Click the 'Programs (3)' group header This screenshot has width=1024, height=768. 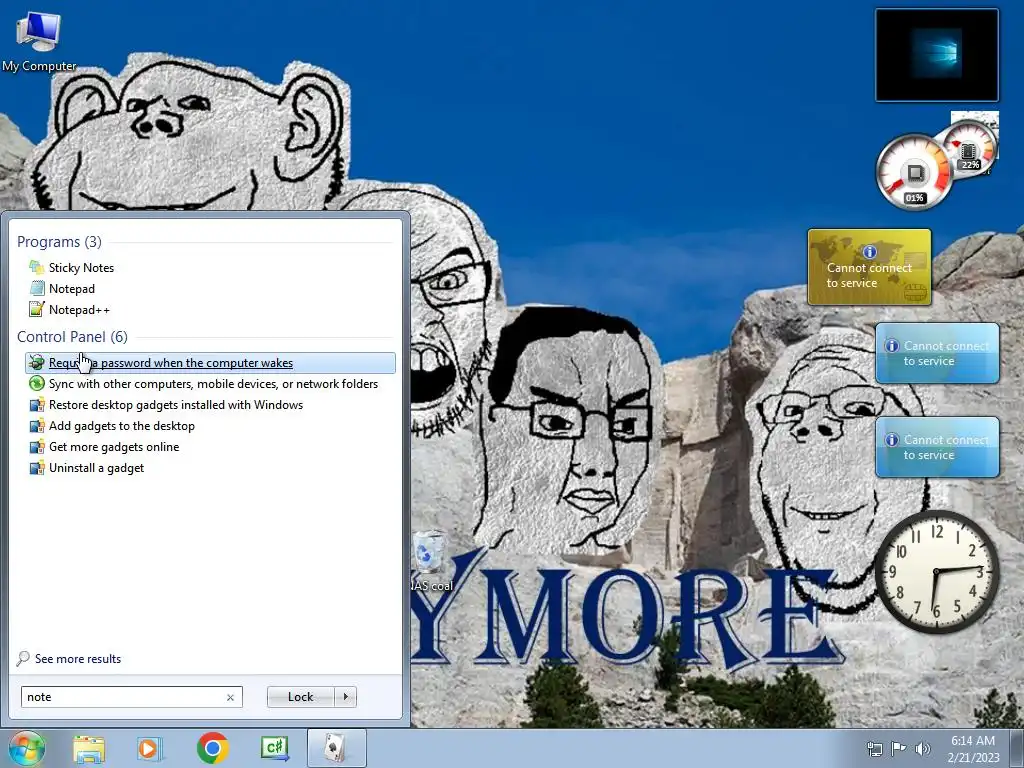(59, 242)
